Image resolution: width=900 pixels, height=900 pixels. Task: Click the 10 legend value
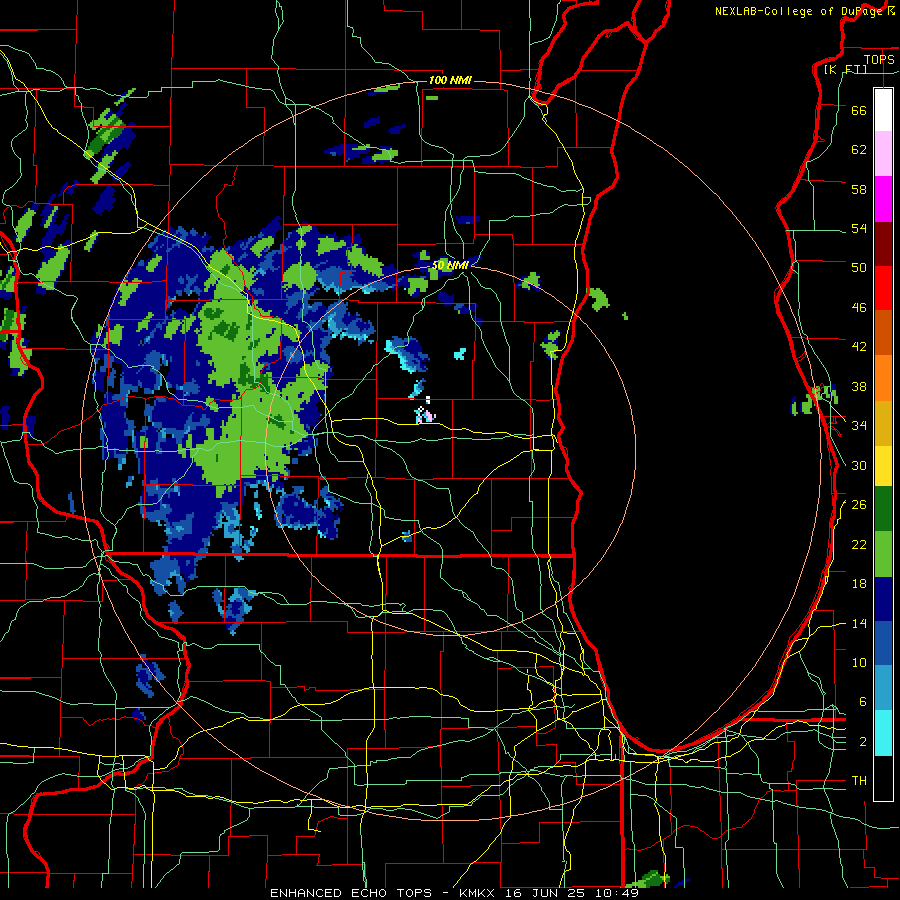point(859,662)
